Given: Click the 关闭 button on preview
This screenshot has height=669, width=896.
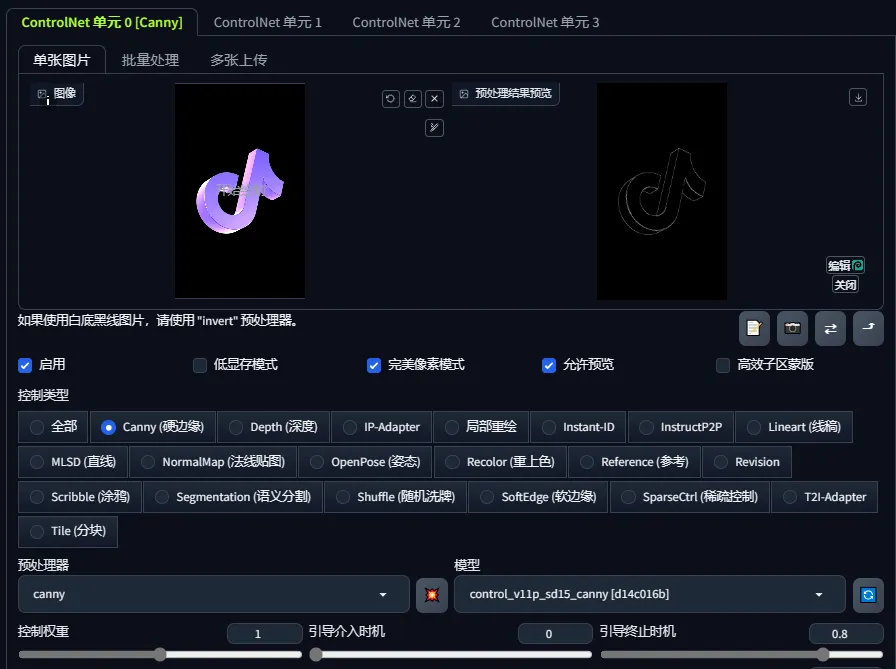Looking at the screenshot, I should click(845, 285).
